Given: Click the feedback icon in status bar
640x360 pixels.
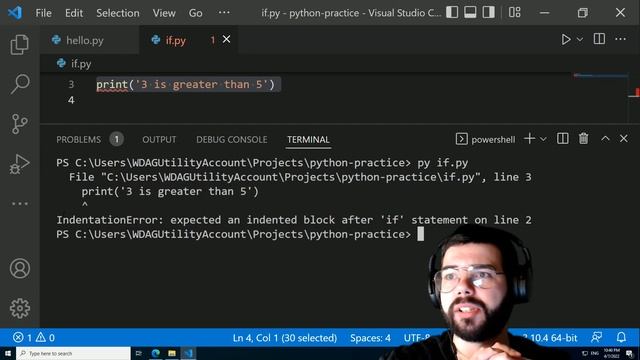Looking at the screenshot, I should pyautogui.click(x=597, y=337).
